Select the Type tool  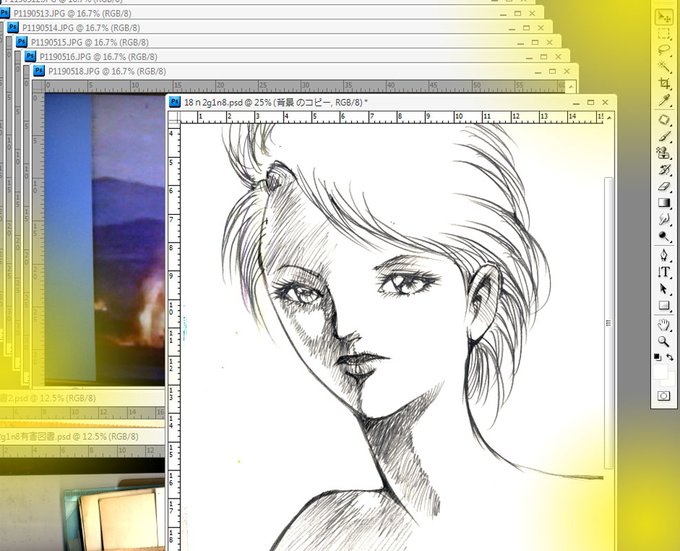coord(664,272)
